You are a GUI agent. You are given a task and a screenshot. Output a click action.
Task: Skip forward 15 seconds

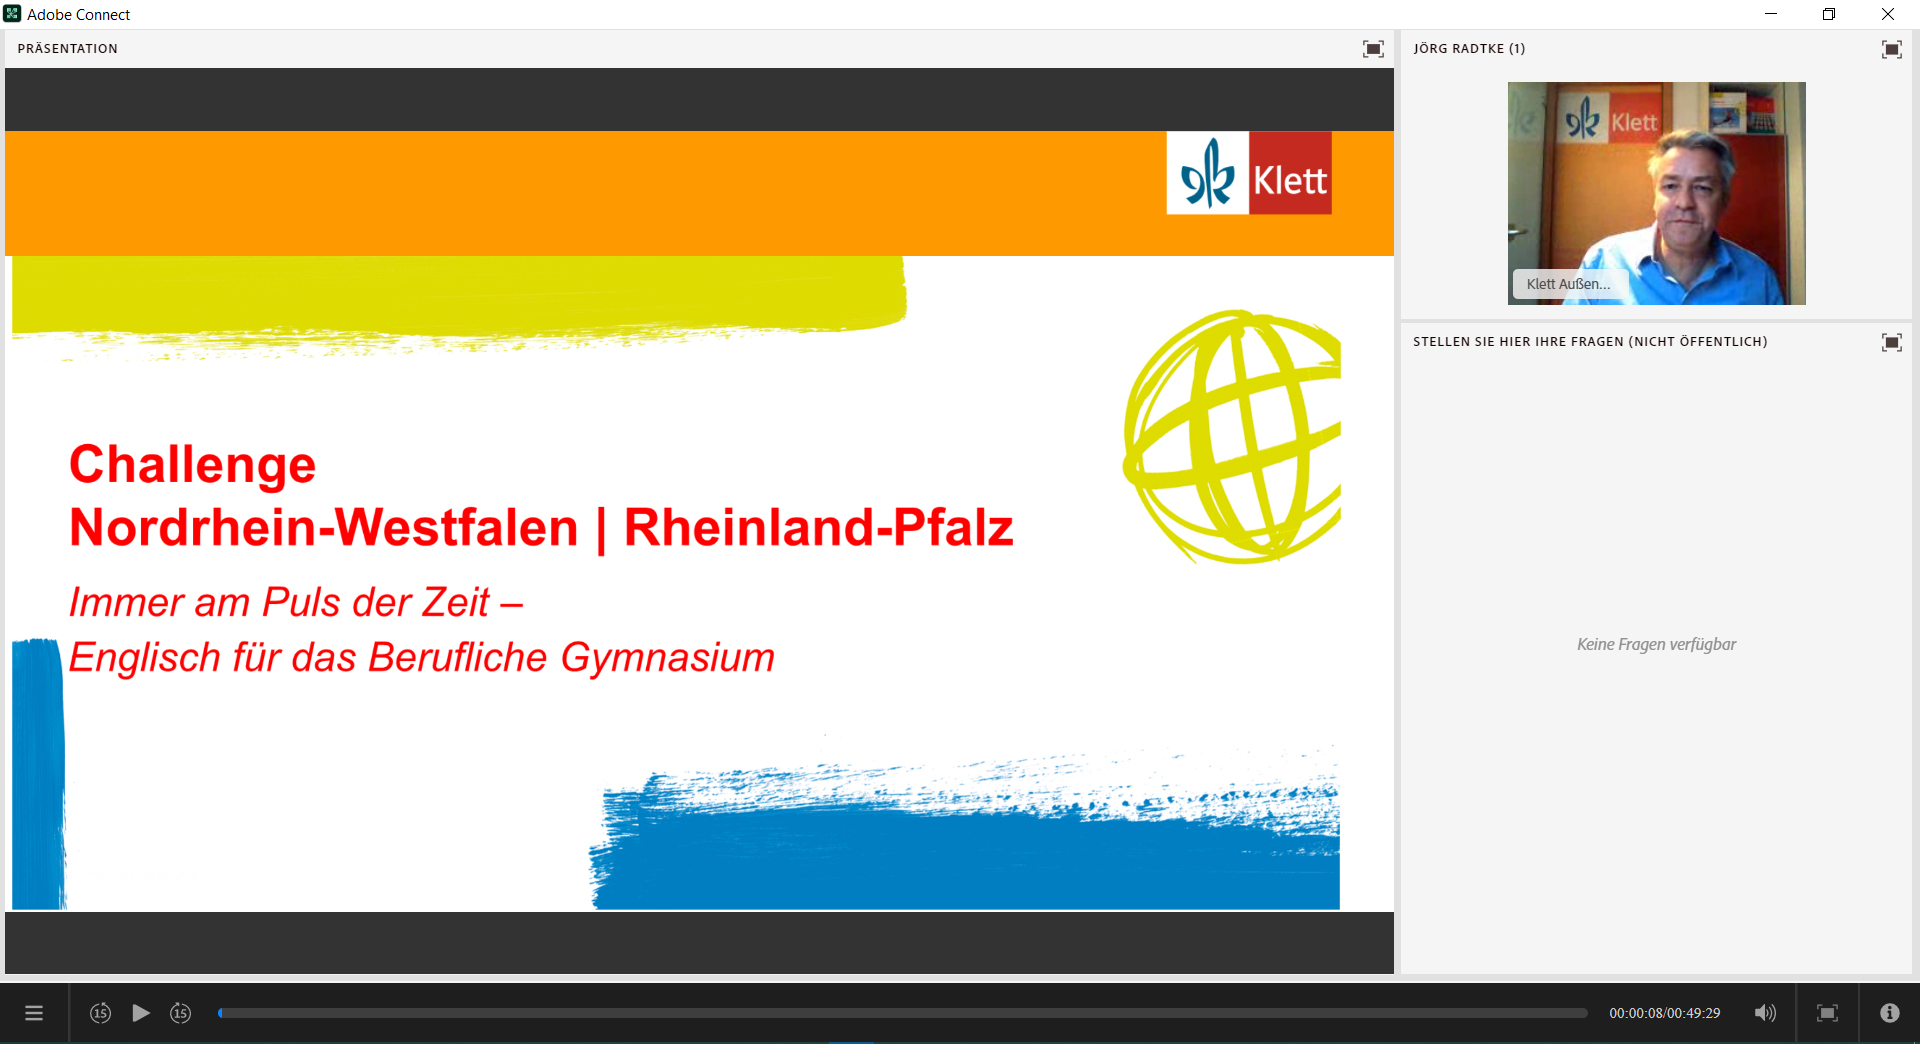(181, 1013)
